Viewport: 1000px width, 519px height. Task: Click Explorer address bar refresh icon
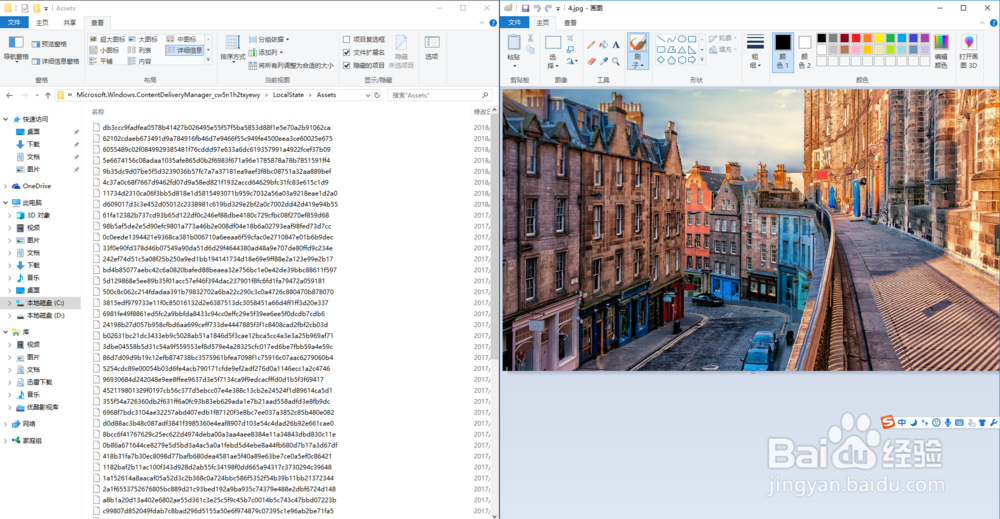coord(377,95)
